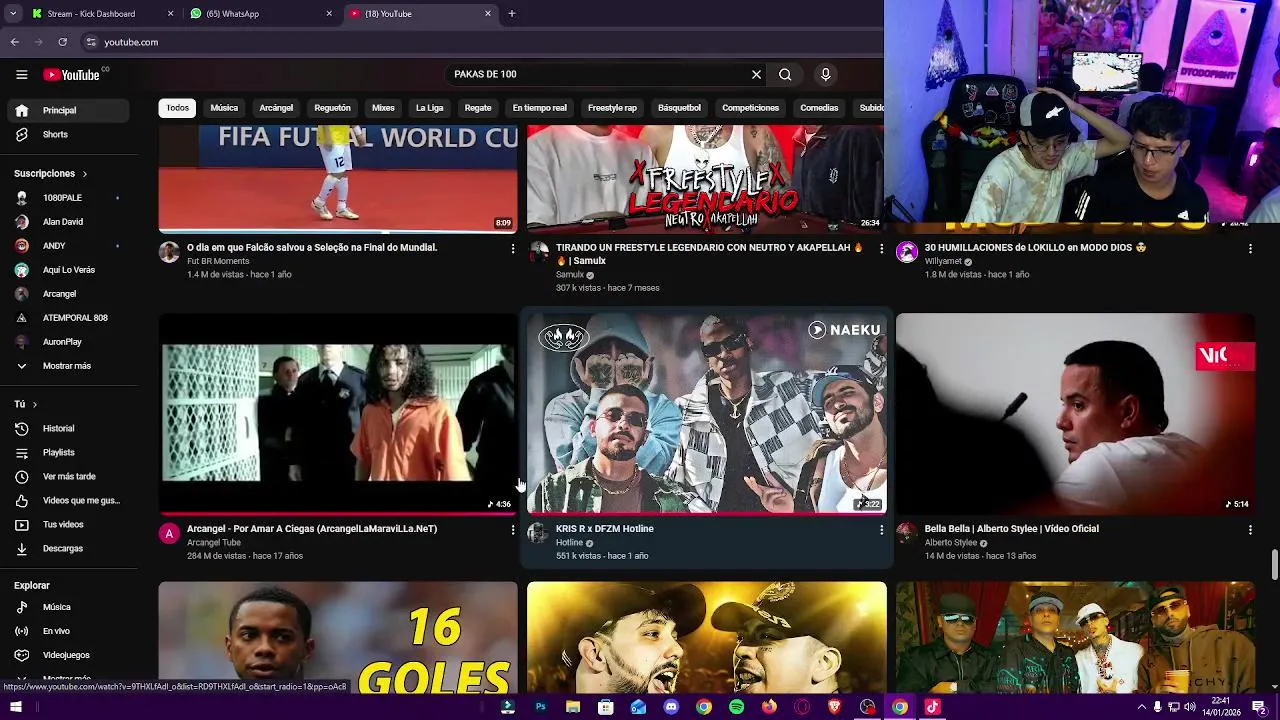This screenshot has height=720, width=1280.
Task: Select the Mixes filter chip
Action: pos(383,108)
